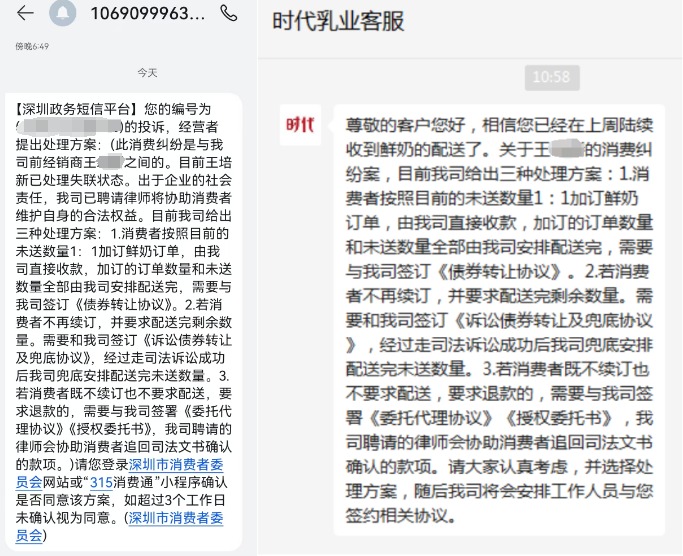
Task: Select the 今天 date label
Action: (x=147, y=73)
